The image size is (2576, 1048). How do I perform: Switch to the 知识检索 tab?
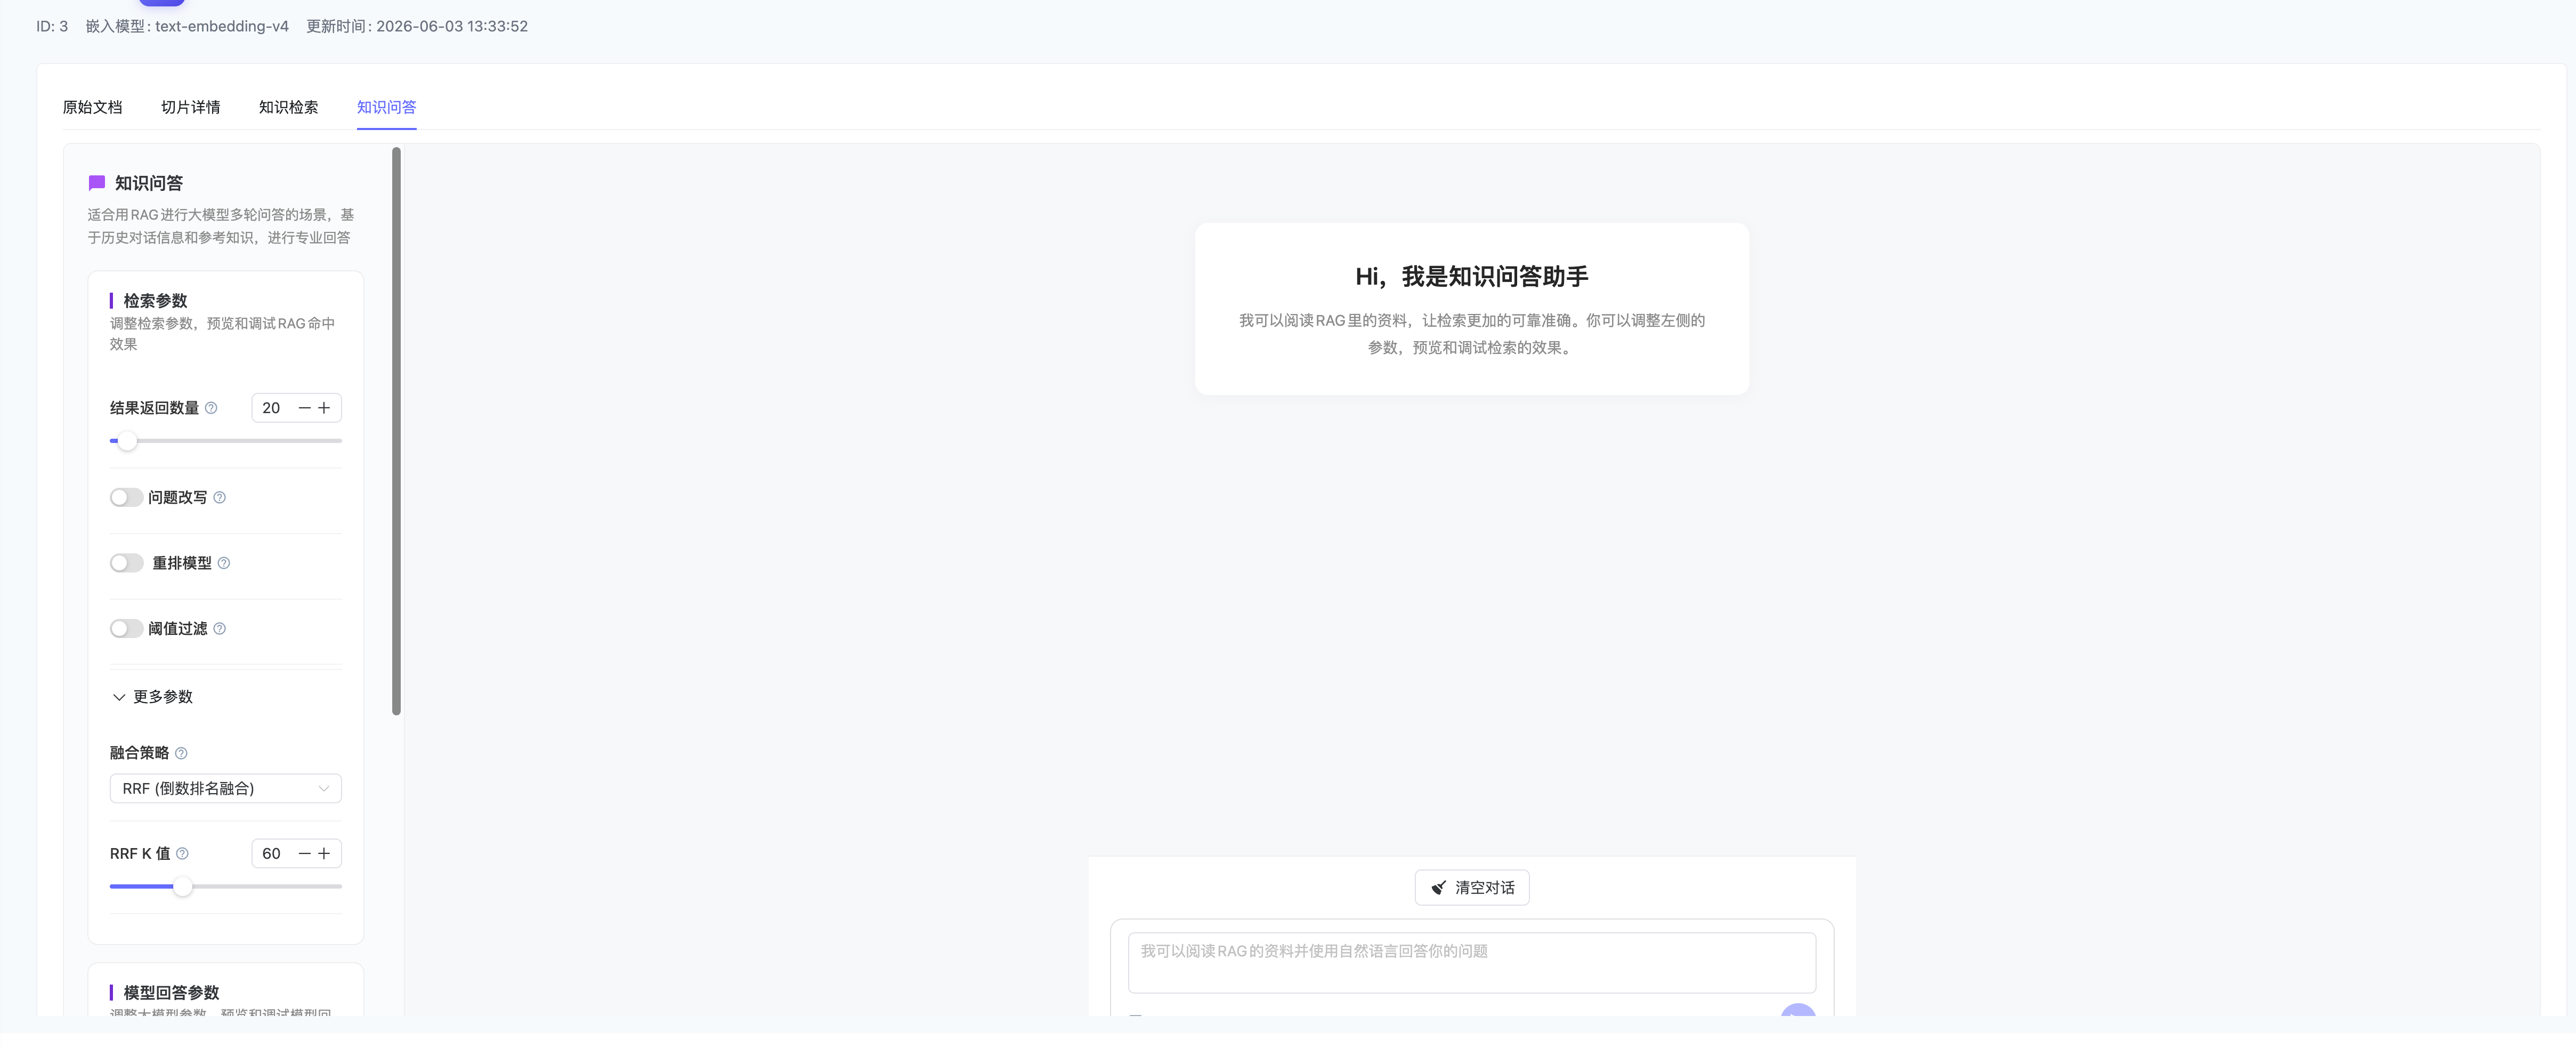[x=288, y=107]
